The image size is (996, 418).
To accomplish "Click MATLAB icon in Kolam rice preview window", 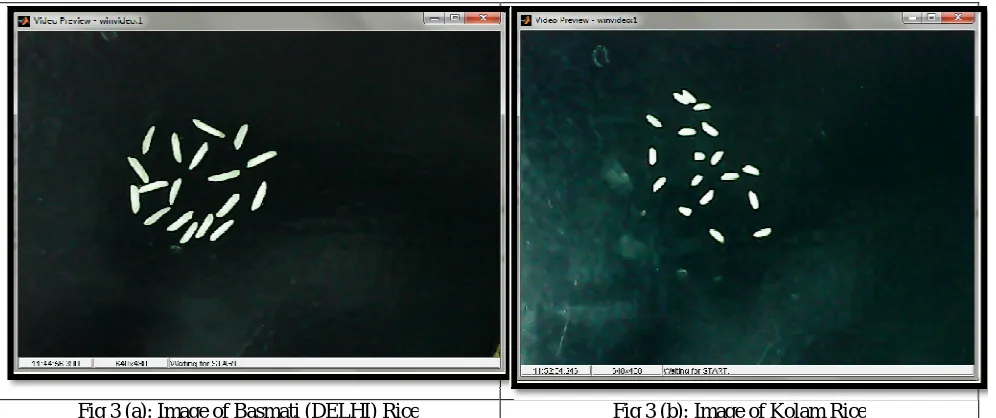I will (526, 20).
